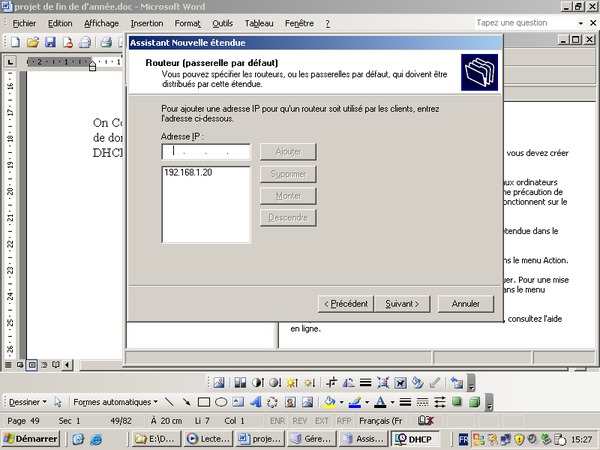Save the document with the floppy disk icon
600x450 pixels.
(50, 42)
